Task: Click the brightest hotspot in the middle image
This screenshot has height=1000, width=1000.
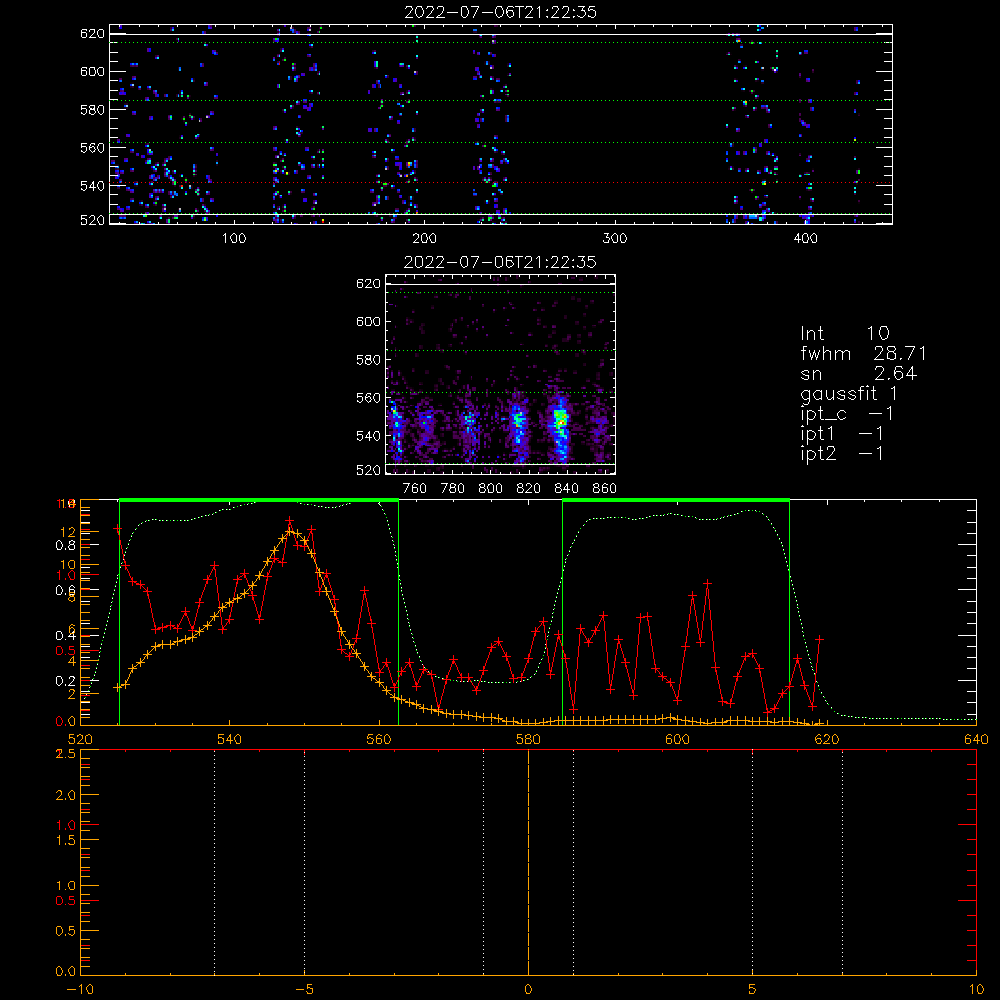Action: click(560, 420)
